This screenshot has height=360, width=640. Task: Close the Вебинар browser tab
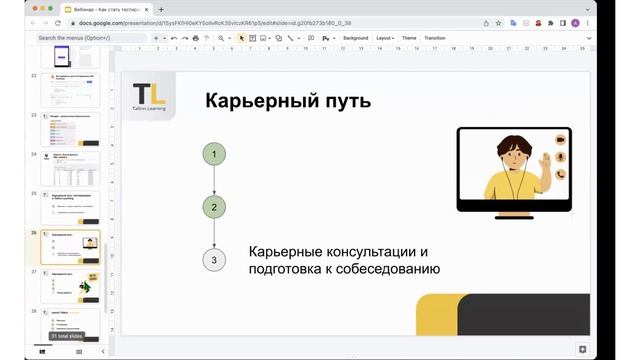coord(147,9)
